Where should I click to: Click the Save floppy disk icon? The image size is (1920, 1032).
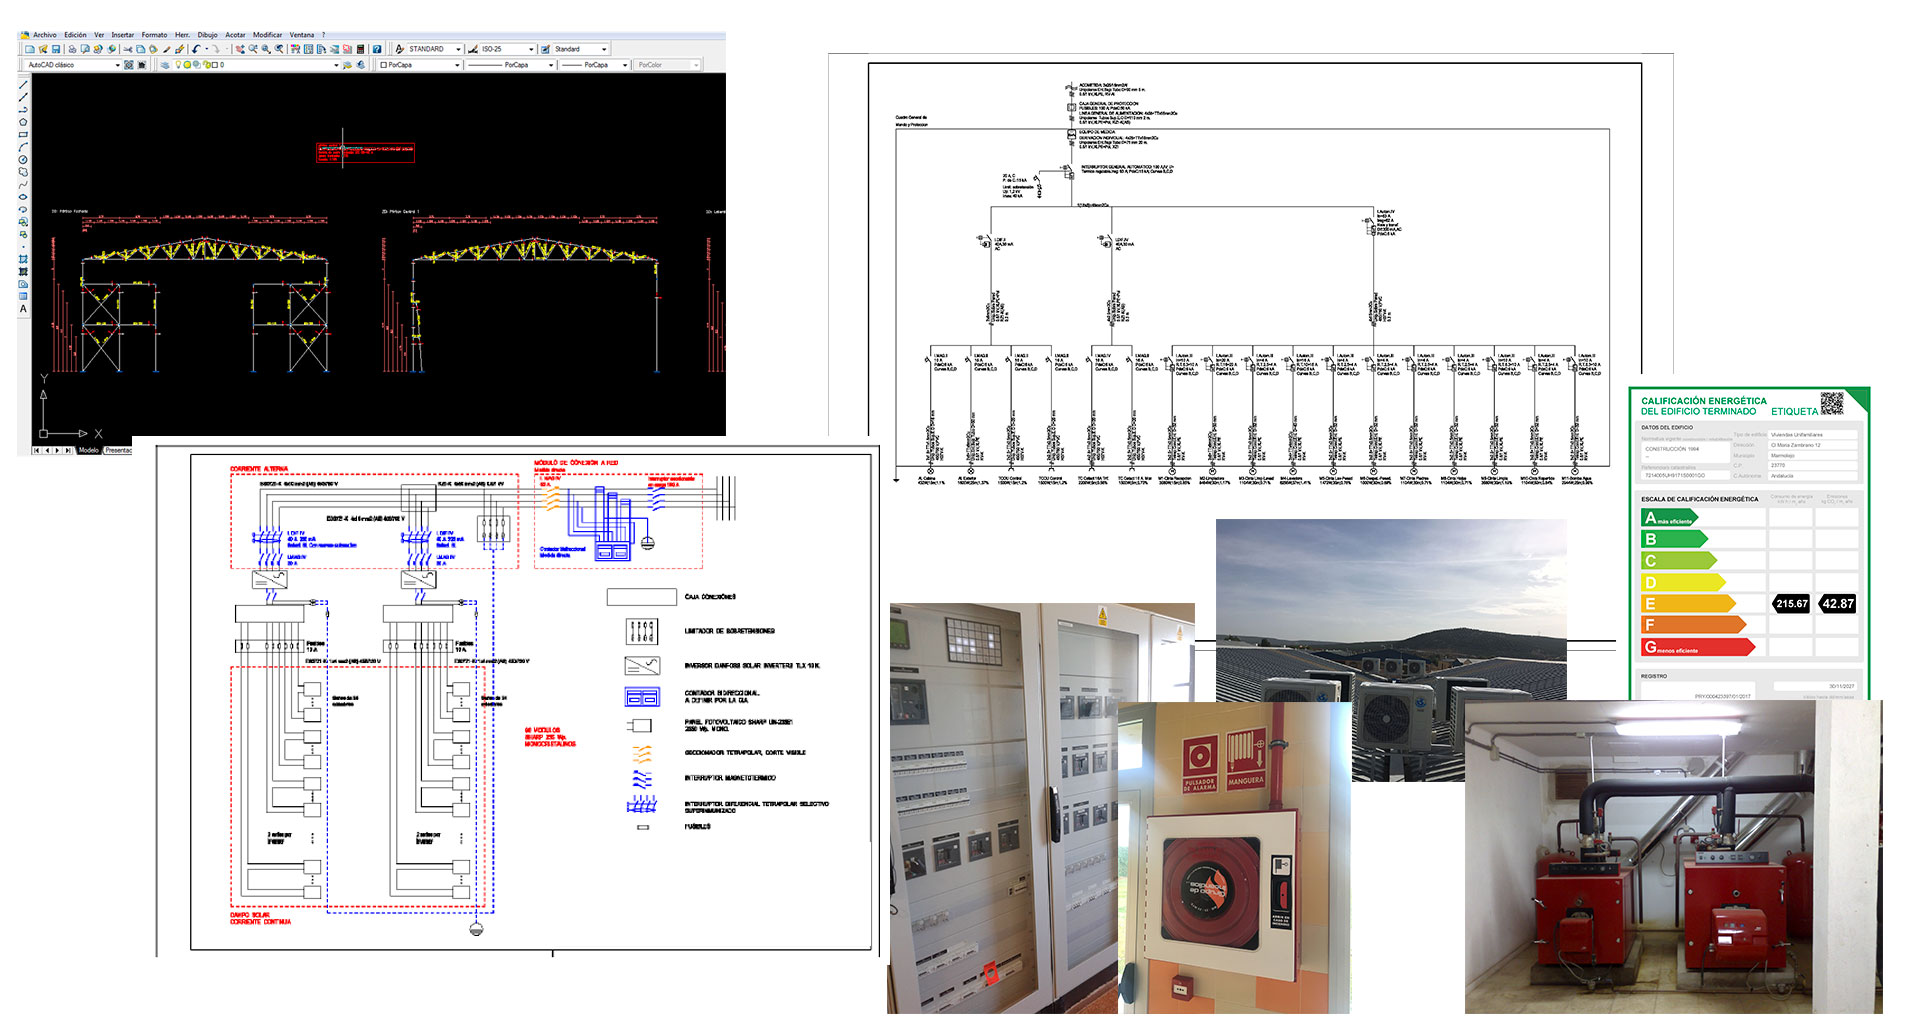56,49
